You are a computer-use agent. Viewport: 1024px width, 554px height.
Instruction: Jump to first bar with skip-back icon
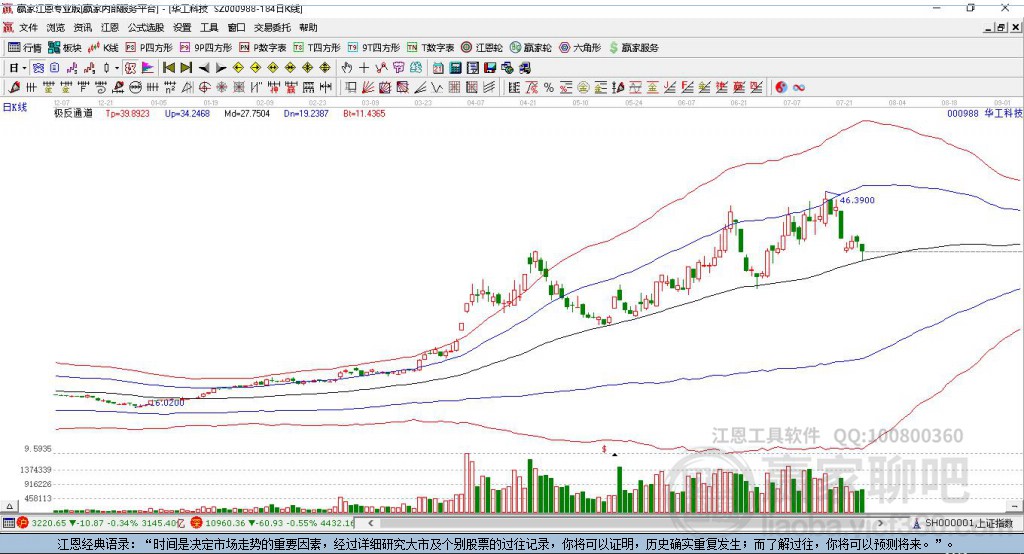pyautogui.click(x=168, y=68)
